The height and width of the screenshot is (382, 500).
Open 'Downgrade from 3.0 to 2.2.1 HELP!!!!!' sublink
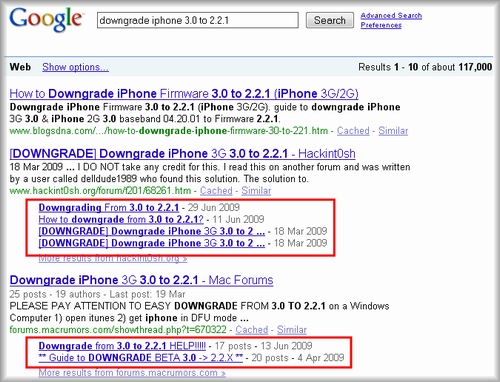click(122, 346)
